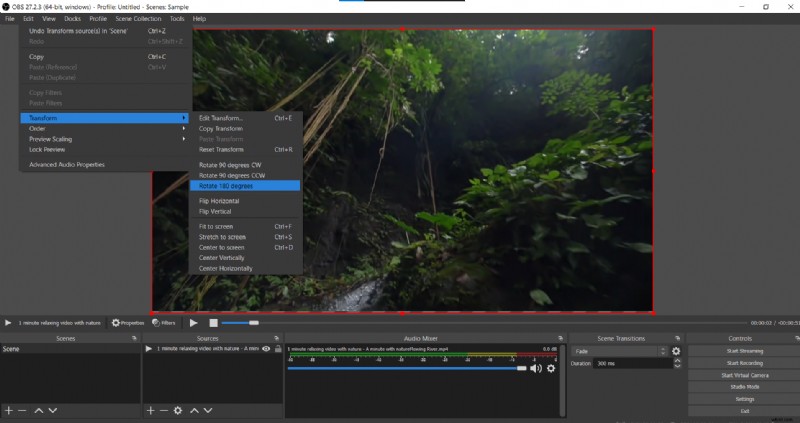
Task: Open the Filters for the selected source
Action: pos(165,323)
